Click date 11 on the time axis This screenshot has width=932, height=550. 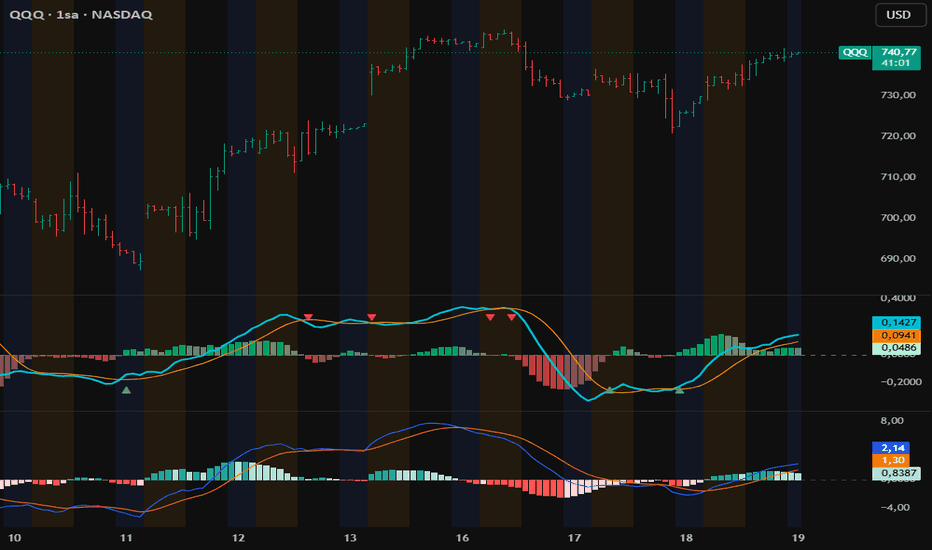[126, 538]
